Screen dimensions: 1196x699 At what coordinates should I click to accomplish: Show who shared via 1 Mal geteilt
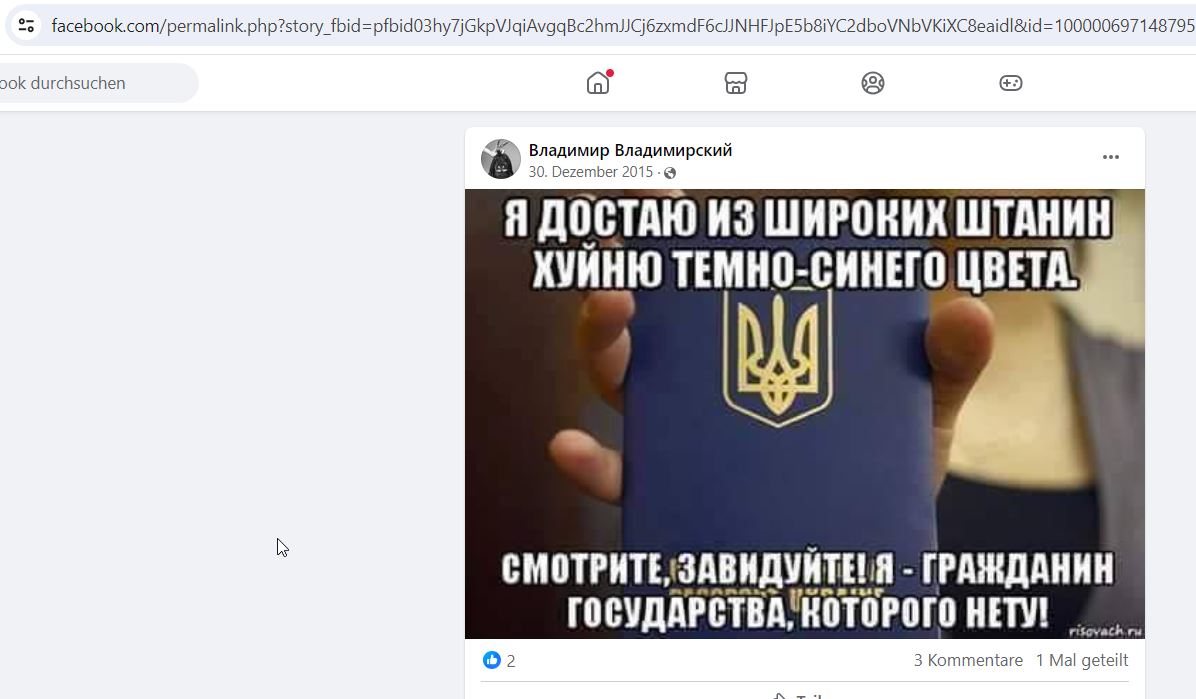point(1082,660)
